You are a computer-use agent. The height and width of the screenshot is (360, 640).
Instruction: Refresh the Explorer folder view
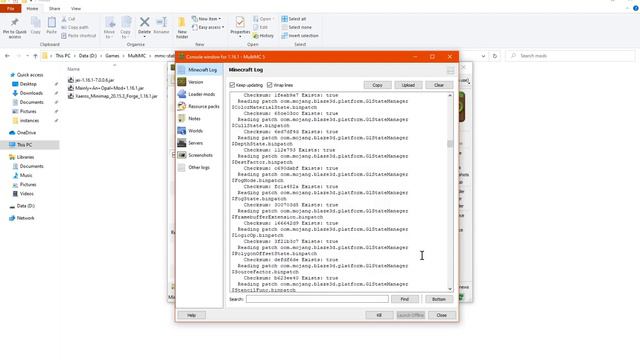tap(495, 56)
